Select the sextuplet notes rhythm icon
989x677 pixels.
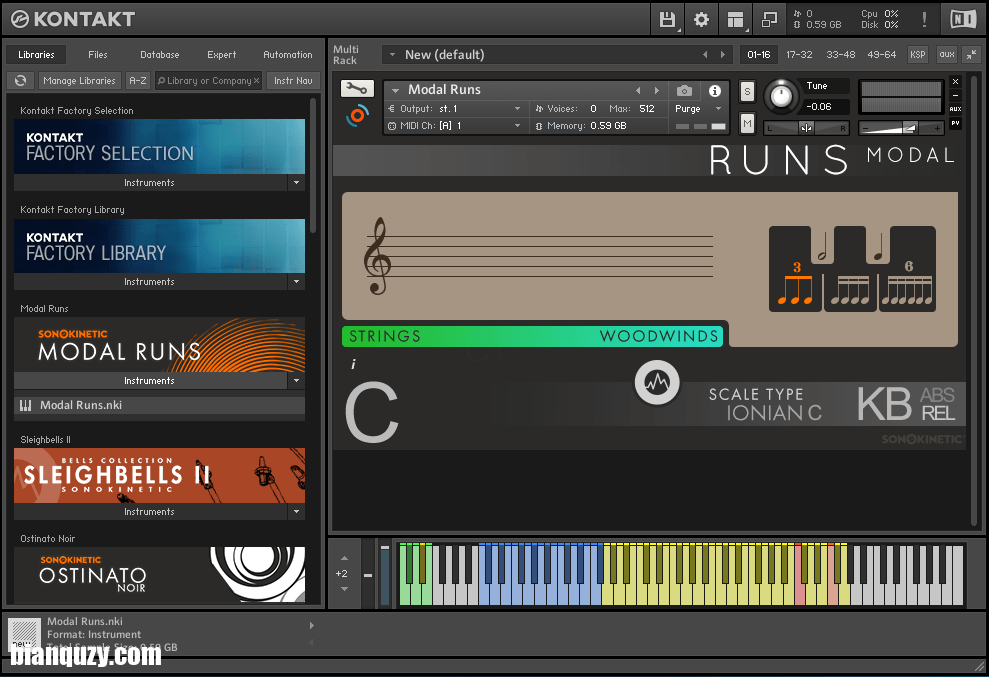pyautogui.click(x=906, y=284)
